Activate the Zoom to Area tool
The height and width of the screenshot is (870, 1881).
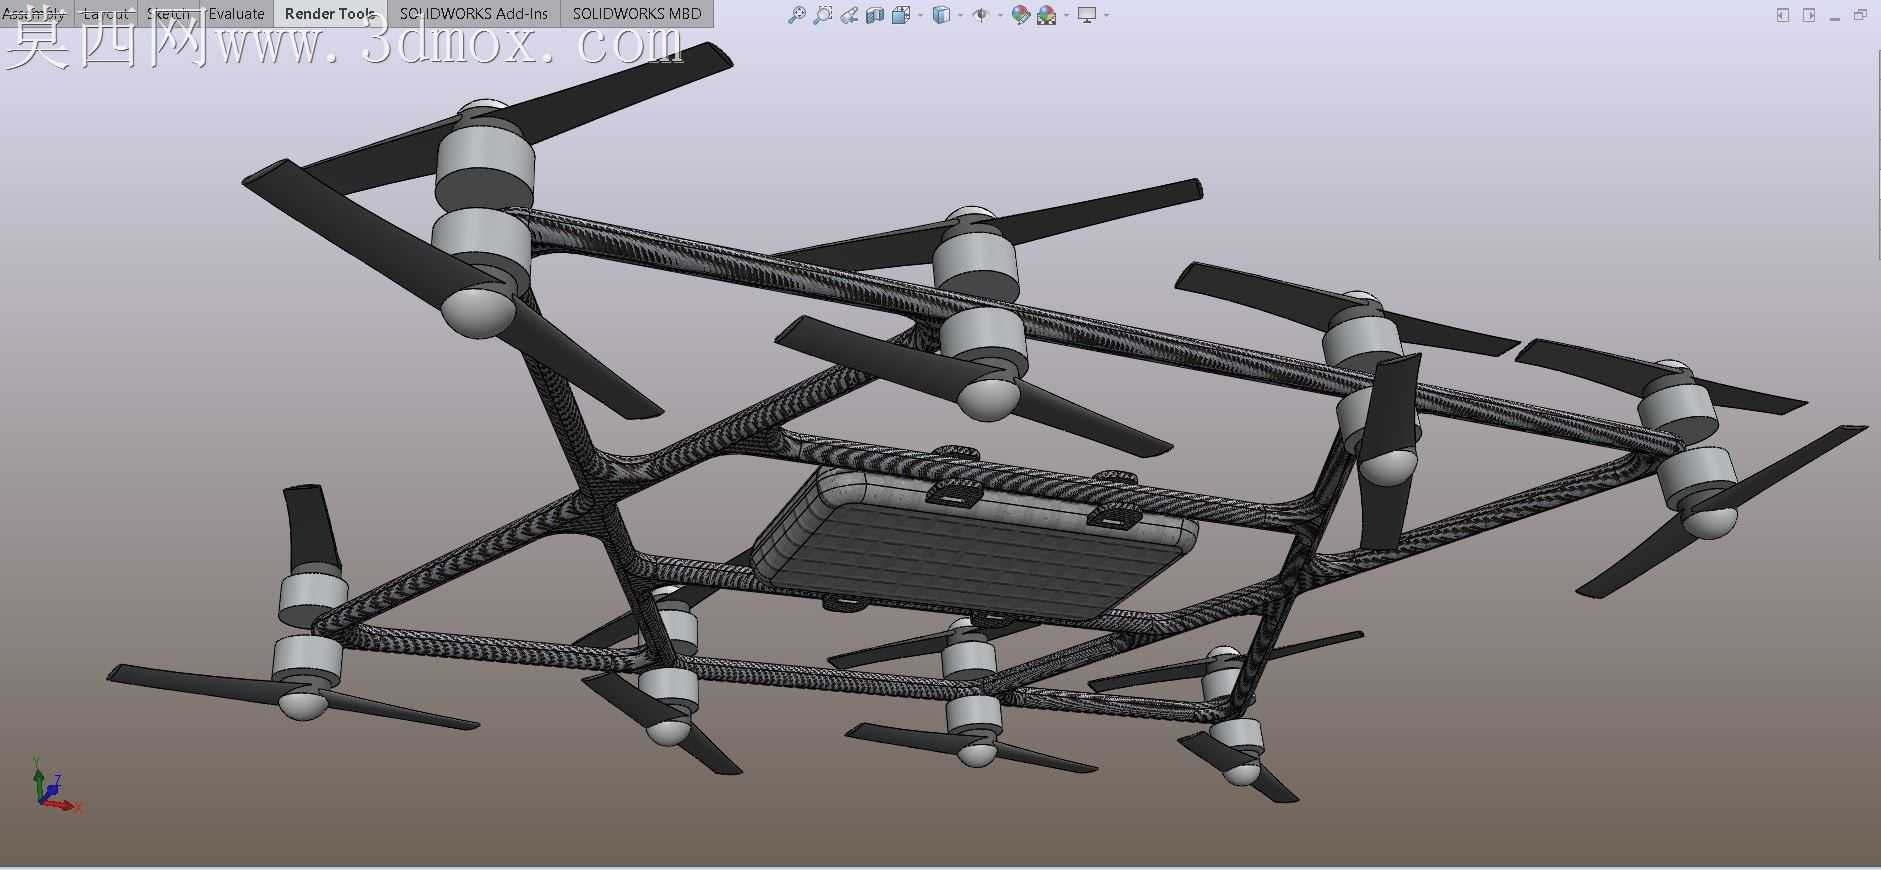pos(822,15)
